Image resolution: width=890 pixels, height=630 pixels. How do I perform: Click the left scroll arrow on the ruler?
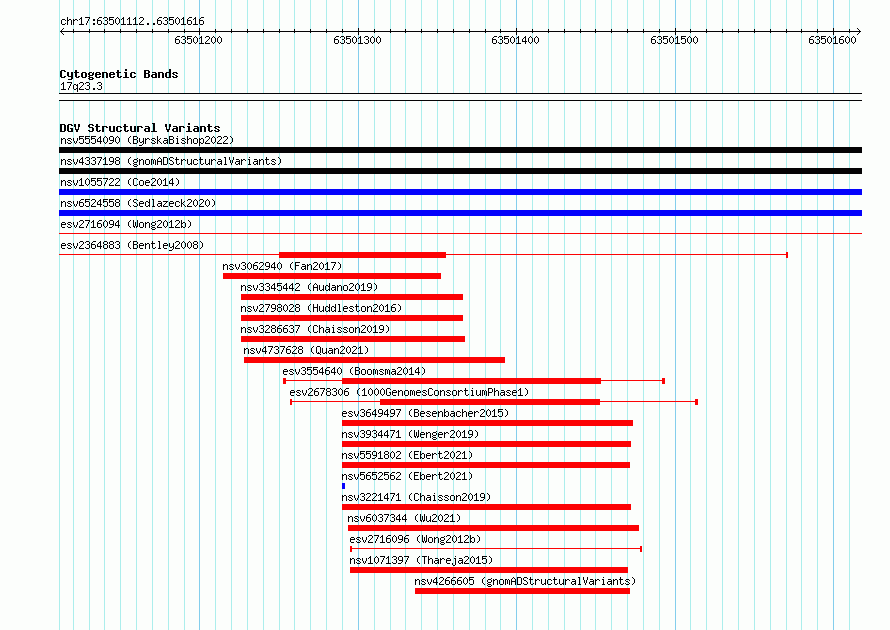pos(62,32)
